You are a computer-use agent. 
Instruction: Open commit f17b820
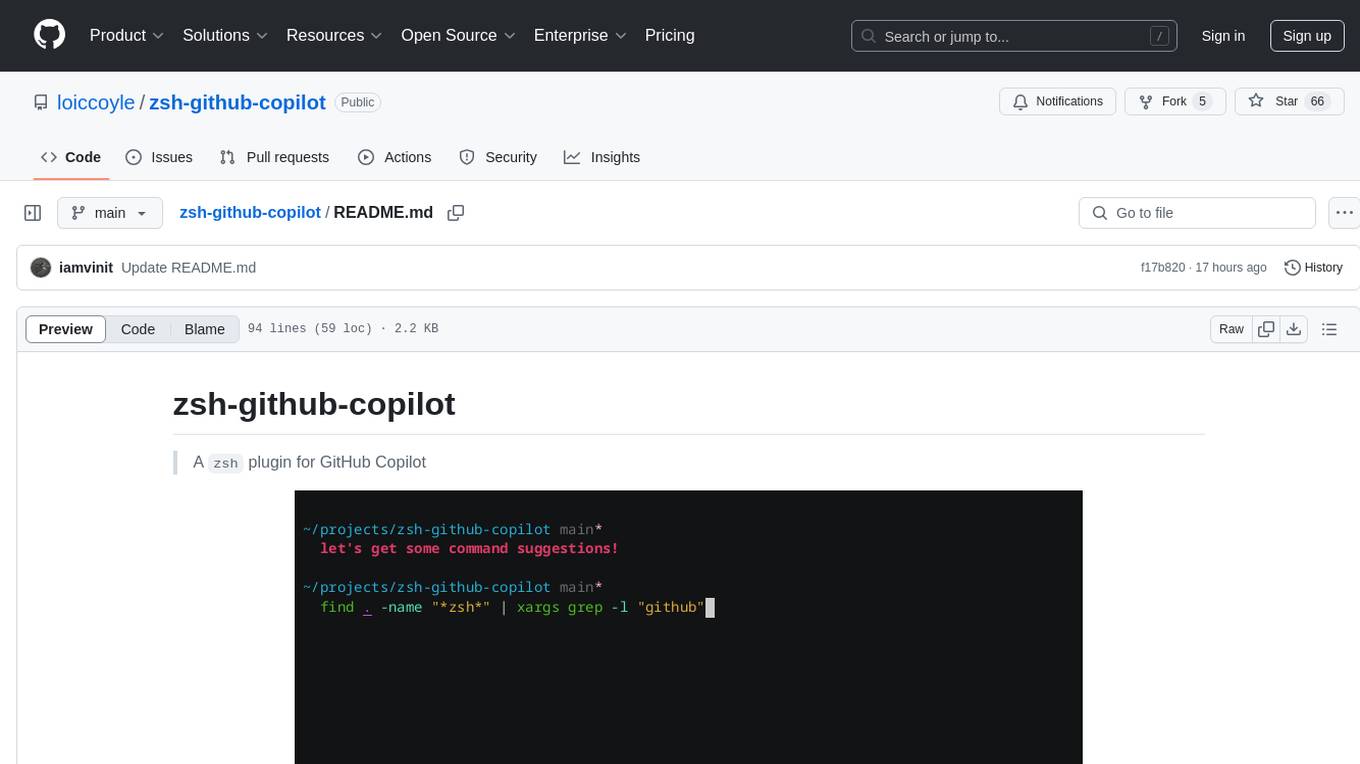pyautogui.click(x=1162, y=268)
